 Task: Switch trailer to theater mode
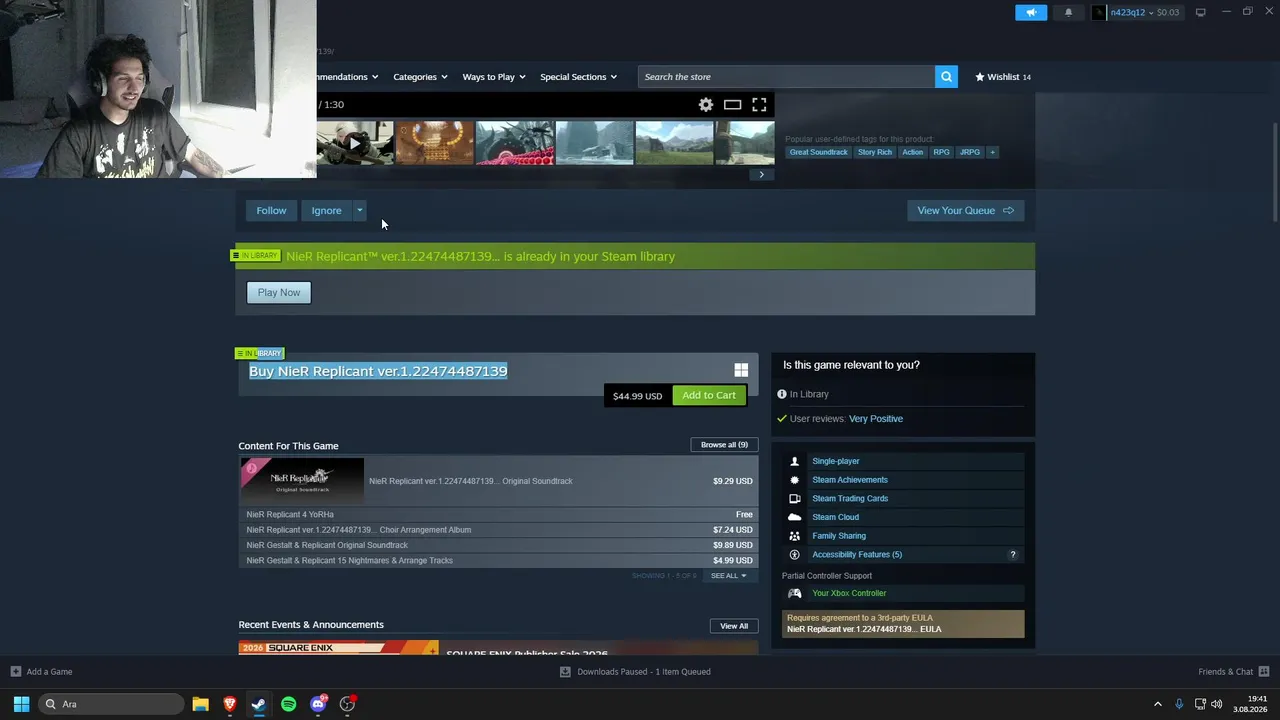tap(732, 104)
